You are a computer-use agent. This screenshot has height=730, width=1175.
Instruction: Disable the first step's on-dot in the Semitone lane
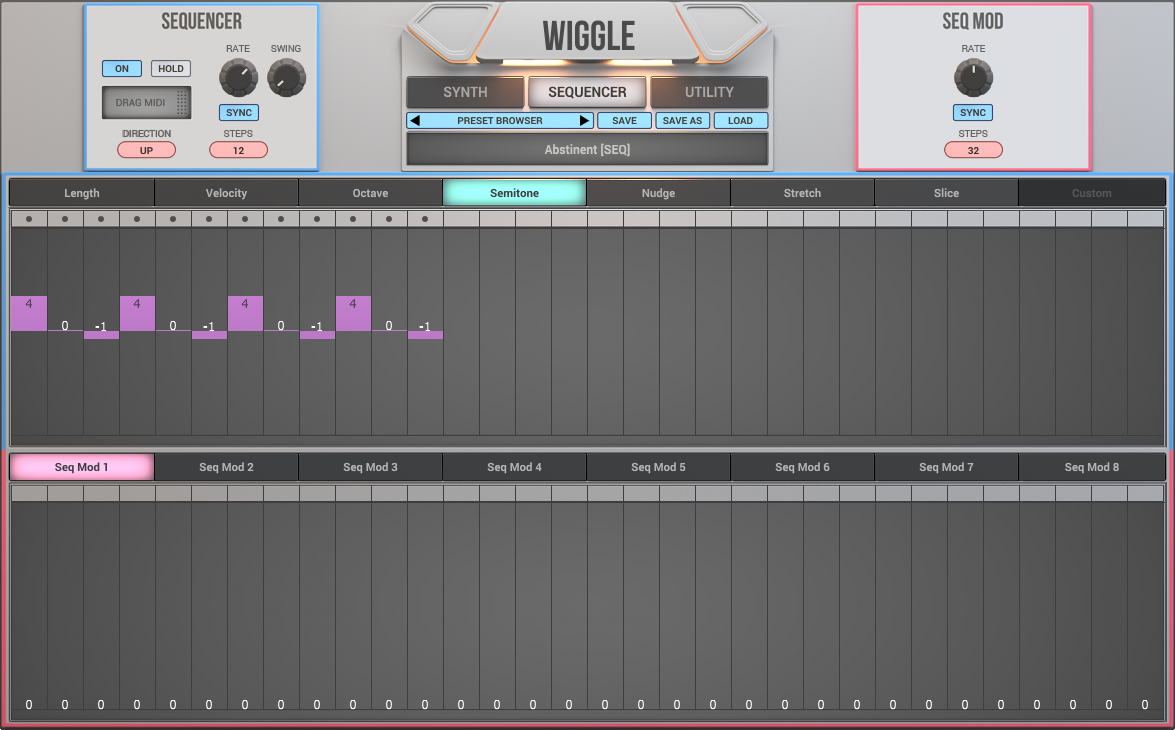pyautogui.click(x=29, y=219)
